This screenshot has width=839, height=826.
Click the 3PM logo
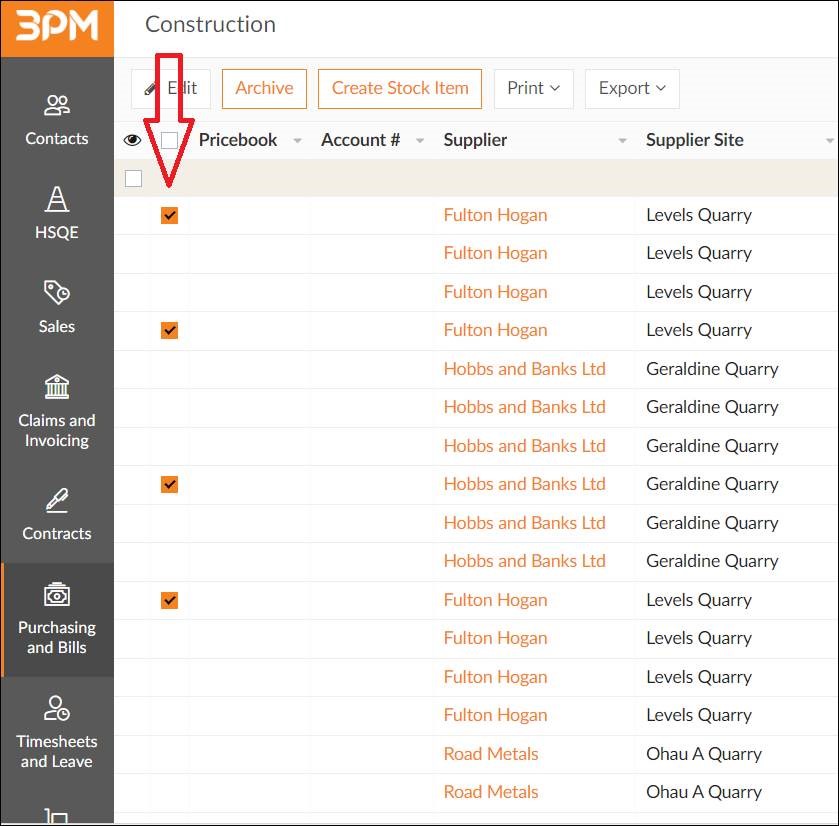[x=57, y=26]
